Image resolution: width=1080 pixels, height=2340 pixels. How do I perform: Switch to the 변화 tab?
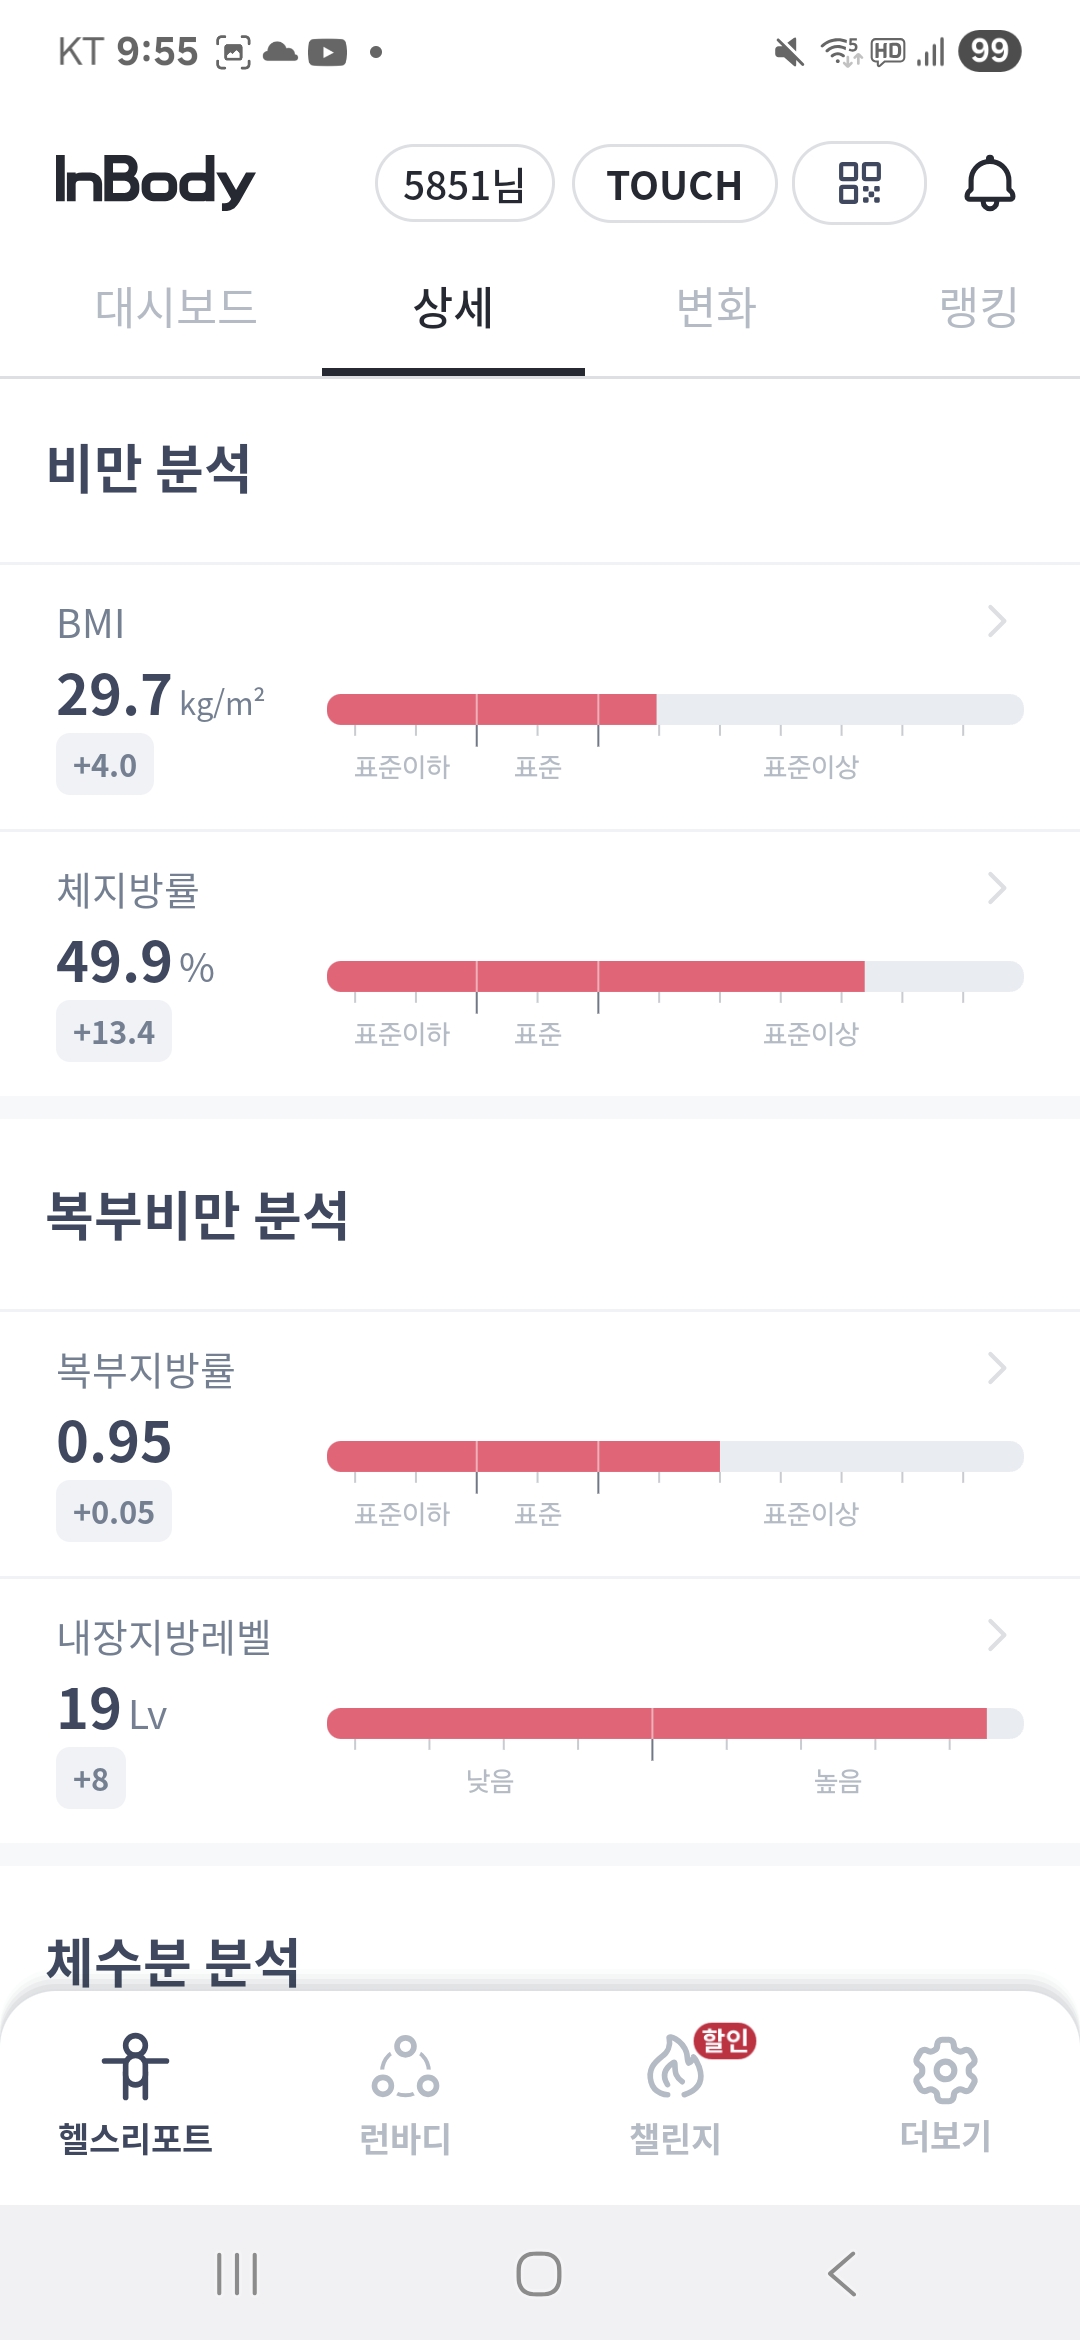point(716,307)
